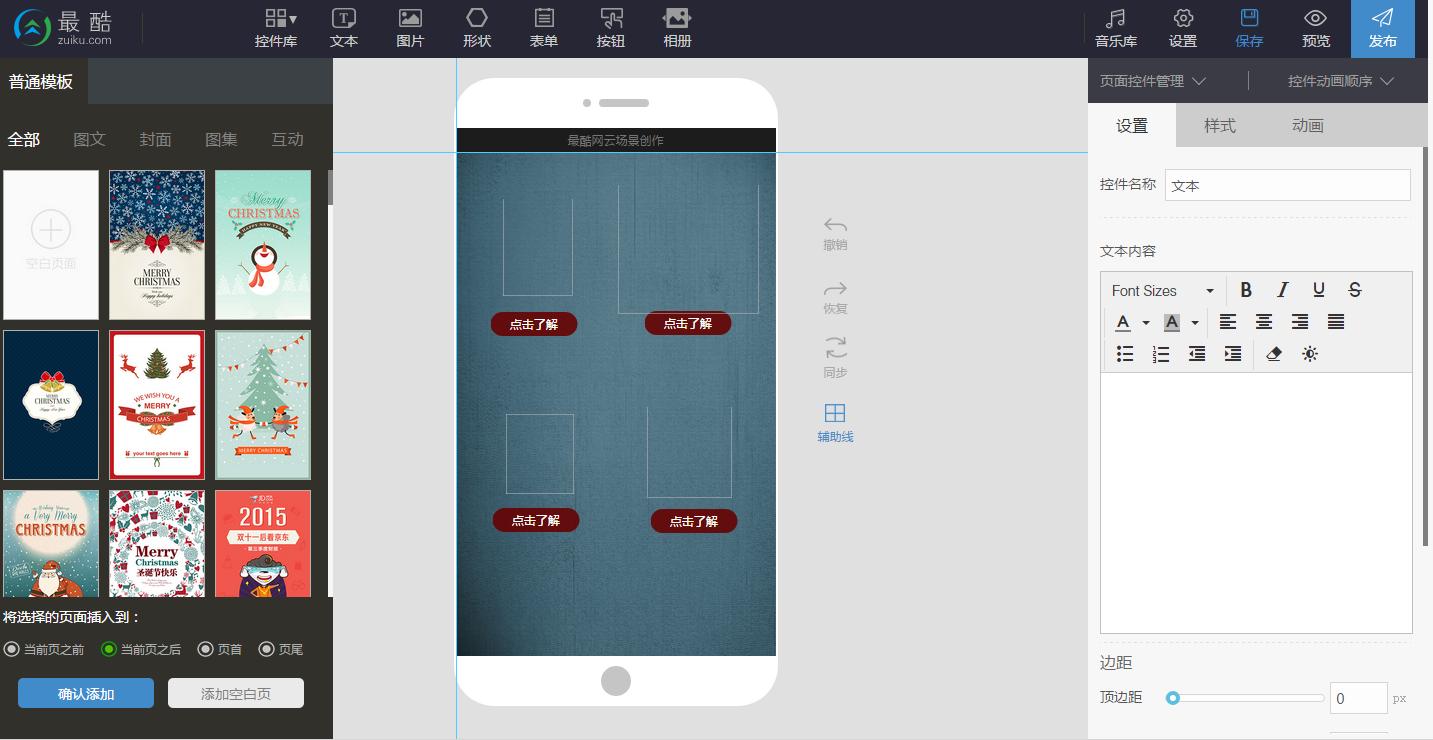The width and height of the screenshot is (1433, 740).
Task: Click the 顶边距 slider handle
Action: pos(1173,698)
